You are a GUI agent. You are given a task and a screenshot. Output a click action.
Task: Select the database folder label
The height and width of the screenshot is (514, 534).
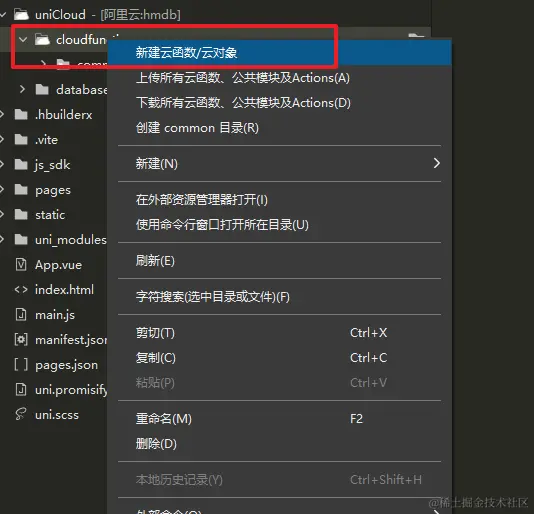pos(82,90)
